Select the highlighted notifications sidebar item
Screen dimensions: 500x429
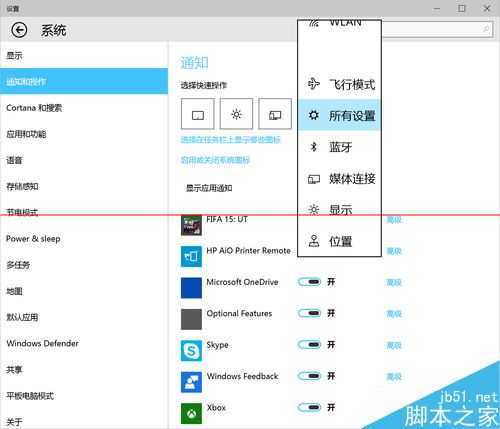pyautogui.click(x=84, y=81)
